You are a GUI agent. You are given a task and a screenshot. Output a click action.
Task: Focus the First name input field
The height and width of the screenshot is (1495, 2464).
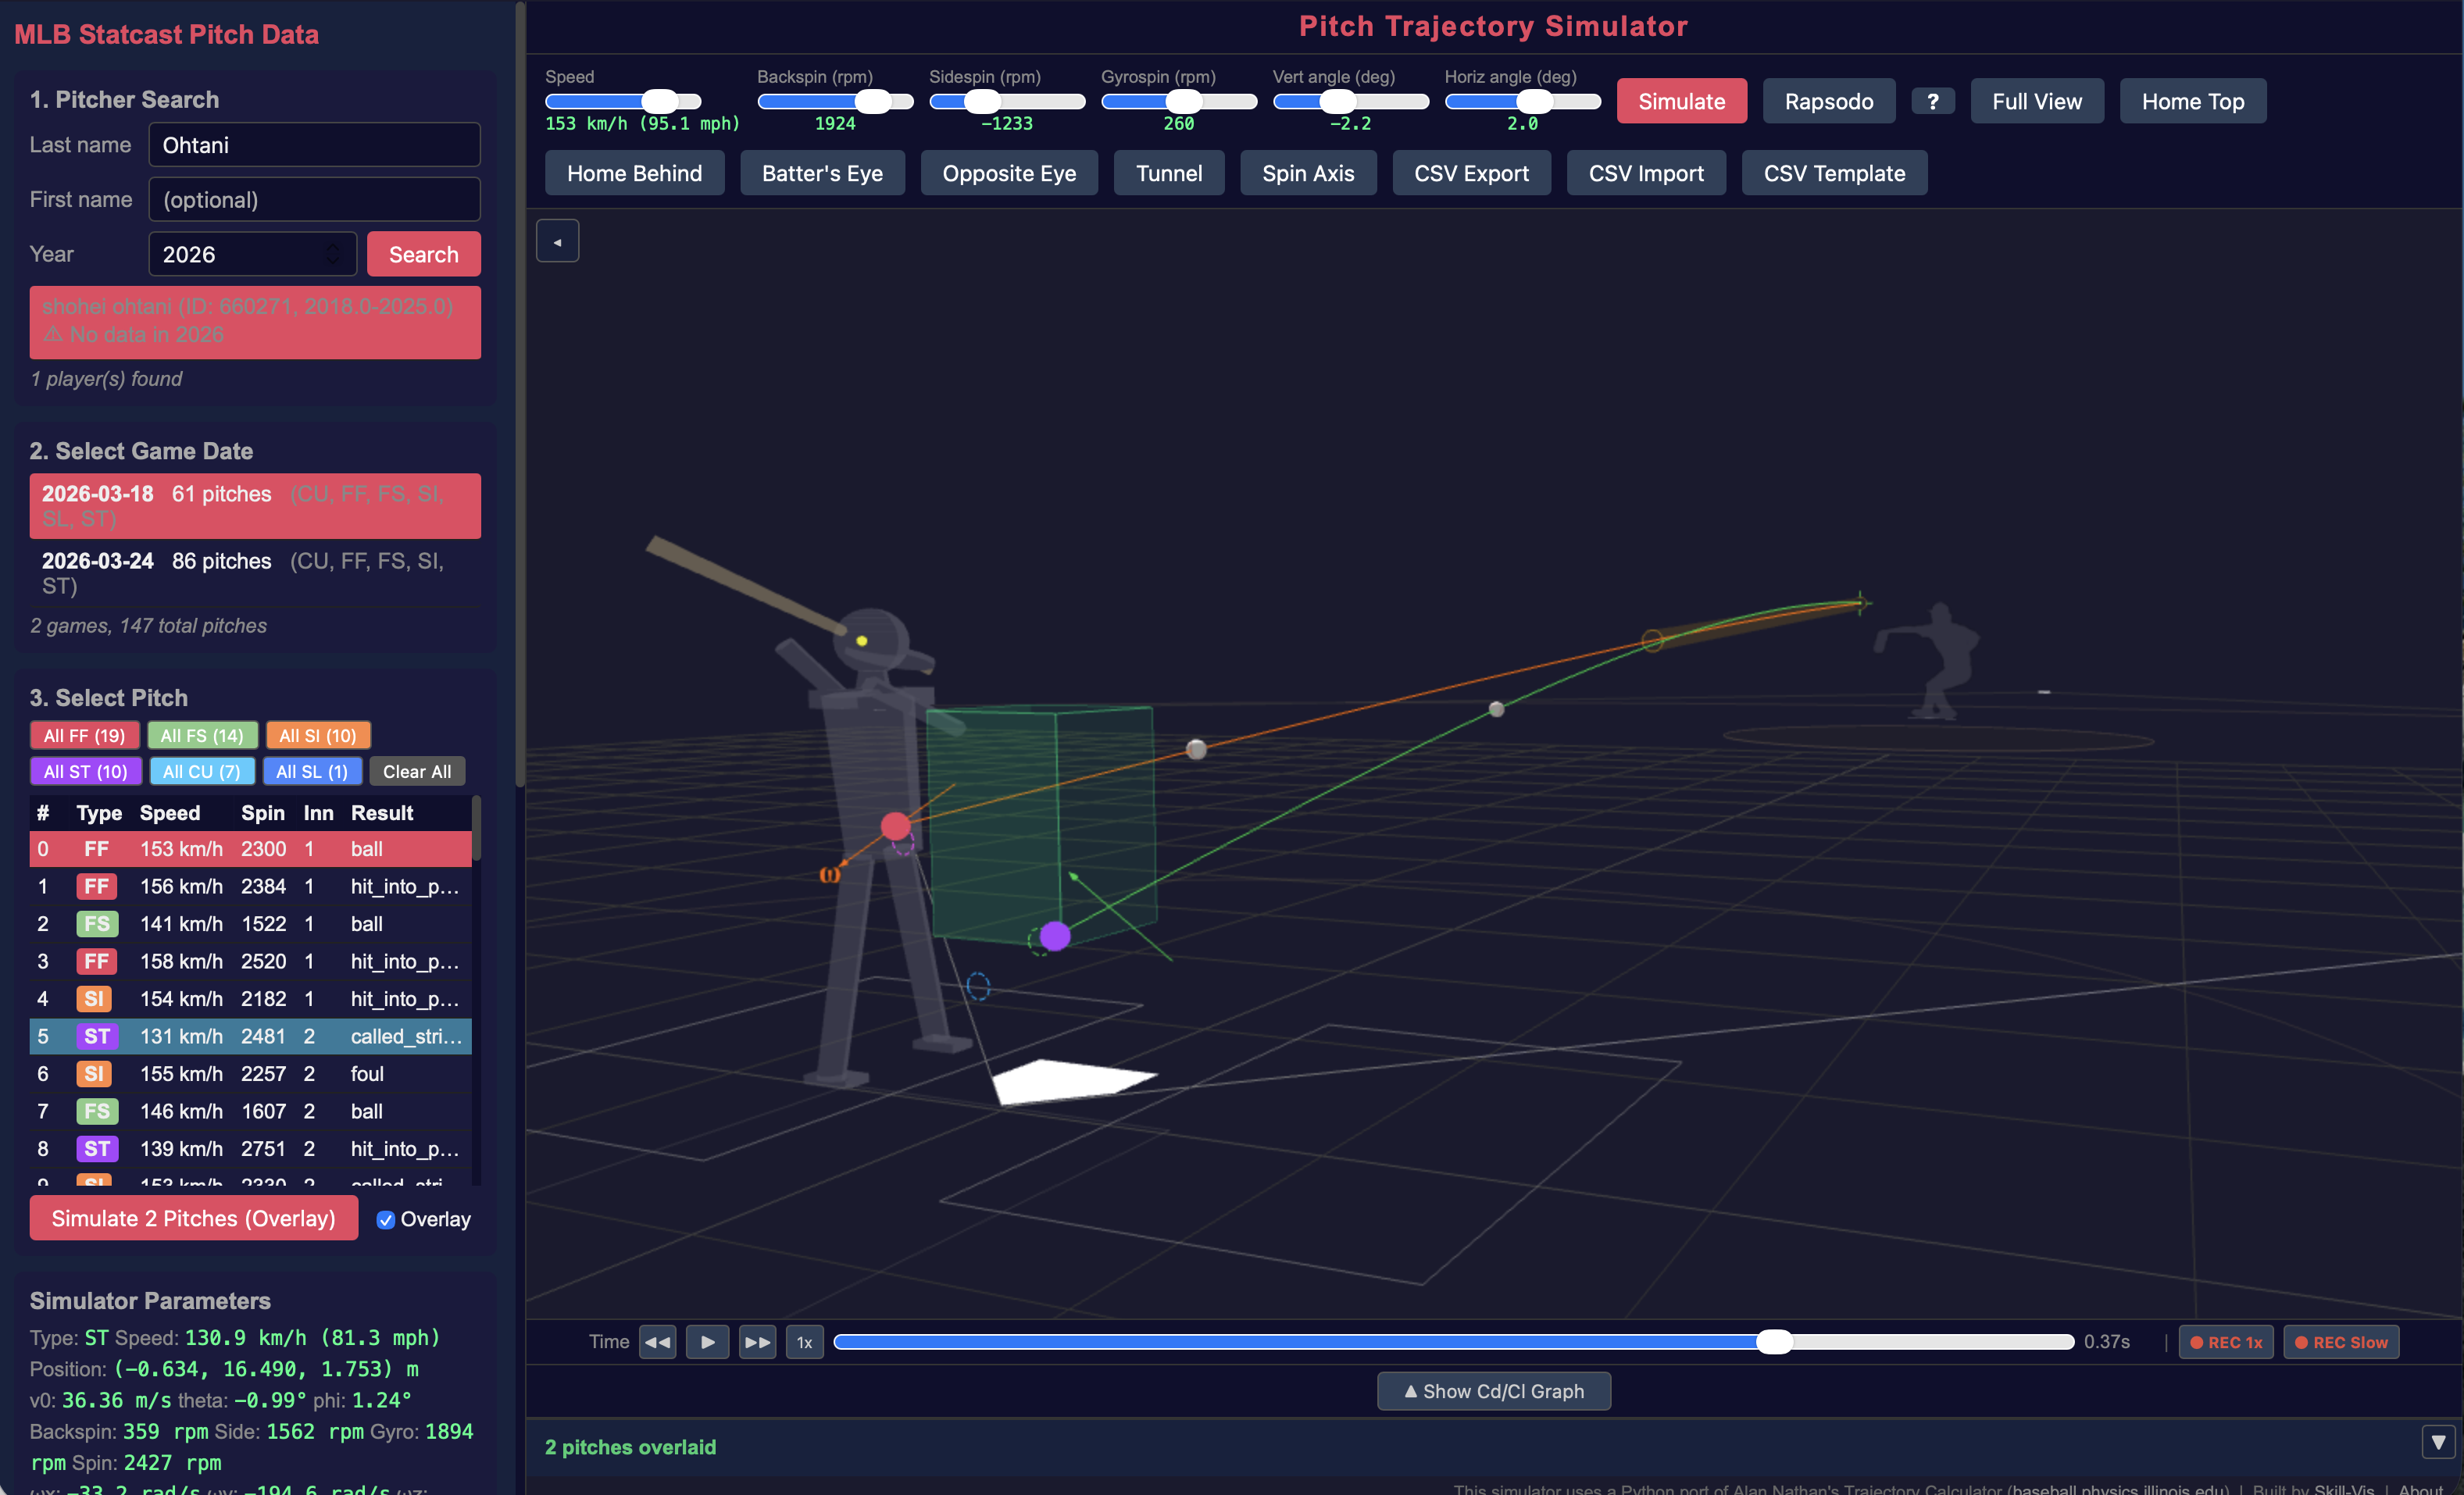314,199
